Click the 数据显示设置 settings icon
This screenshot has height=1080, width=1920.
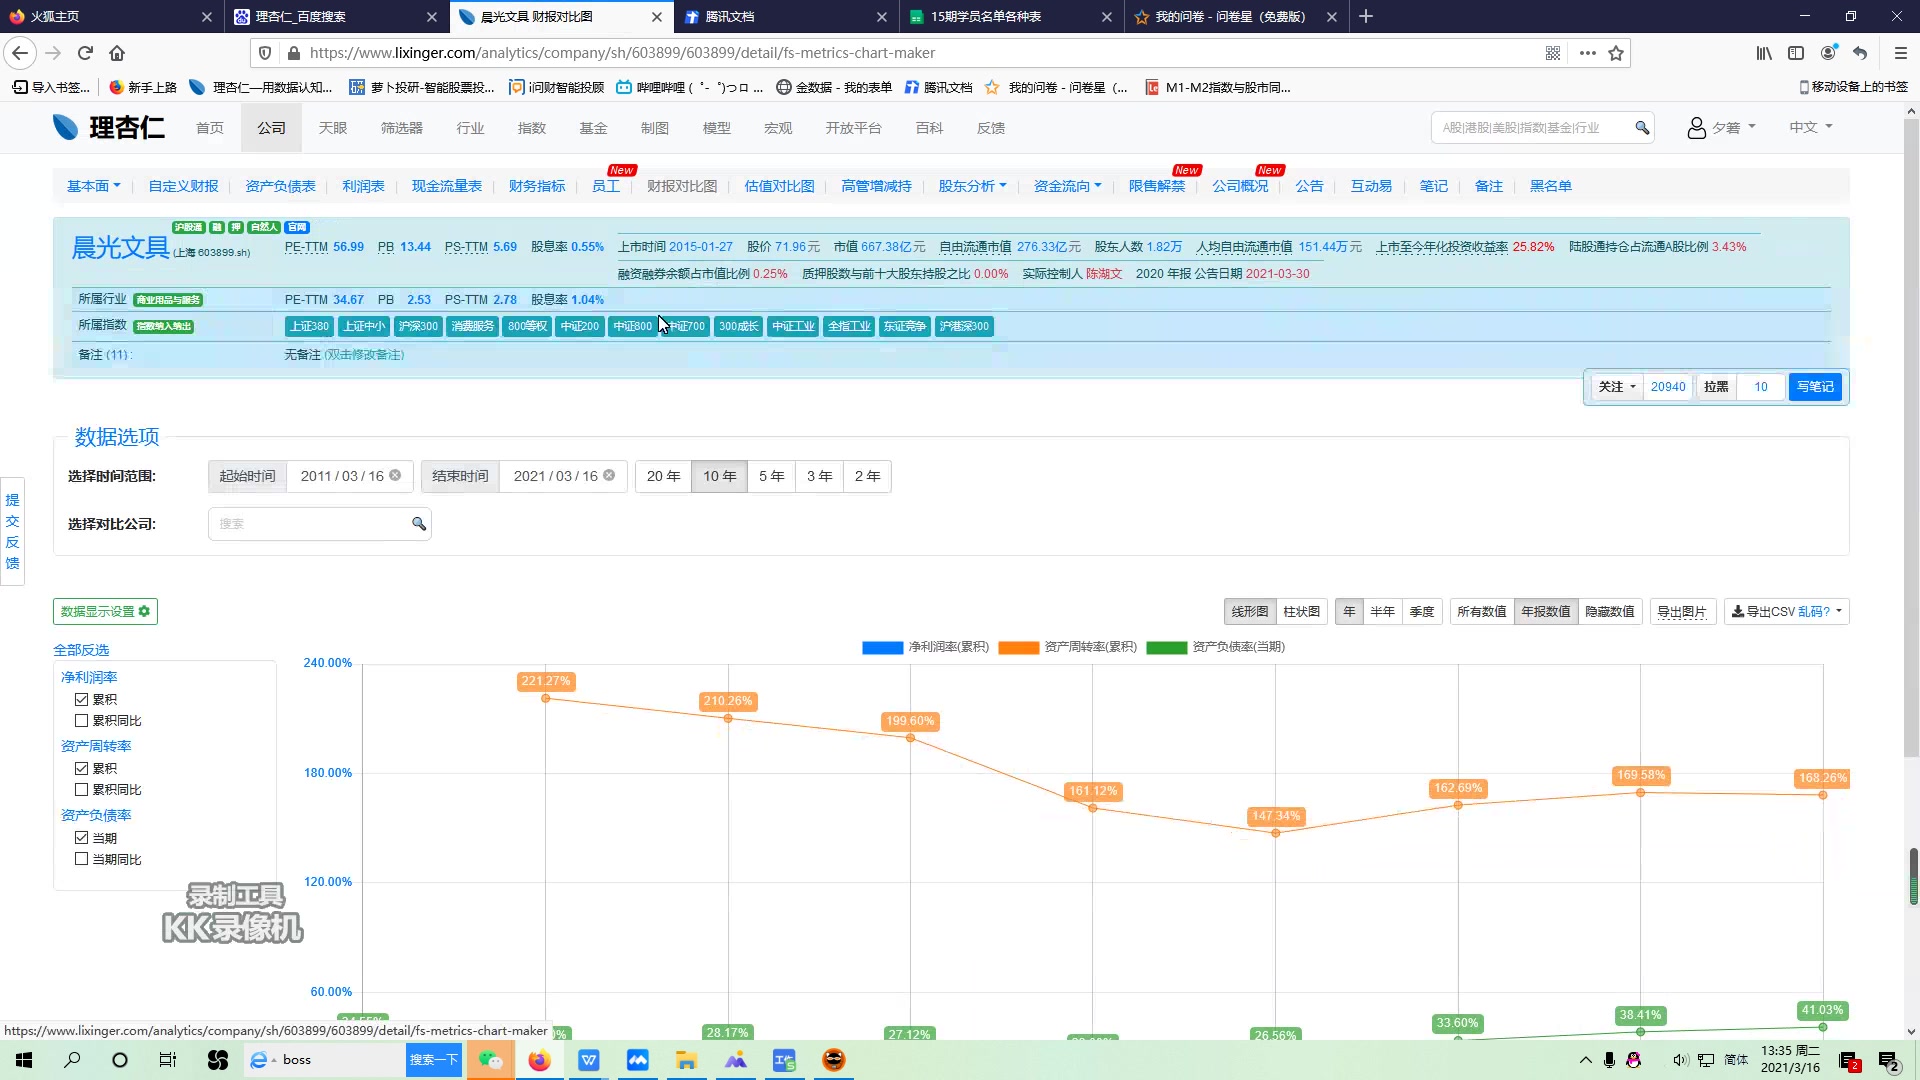coord(144,611)
